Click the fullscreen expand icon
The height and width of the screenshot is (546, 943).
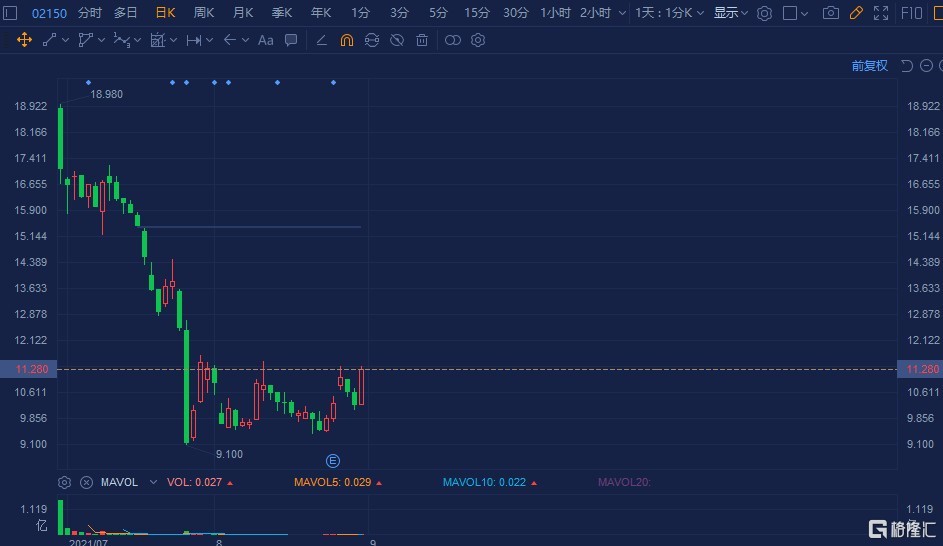881,13
